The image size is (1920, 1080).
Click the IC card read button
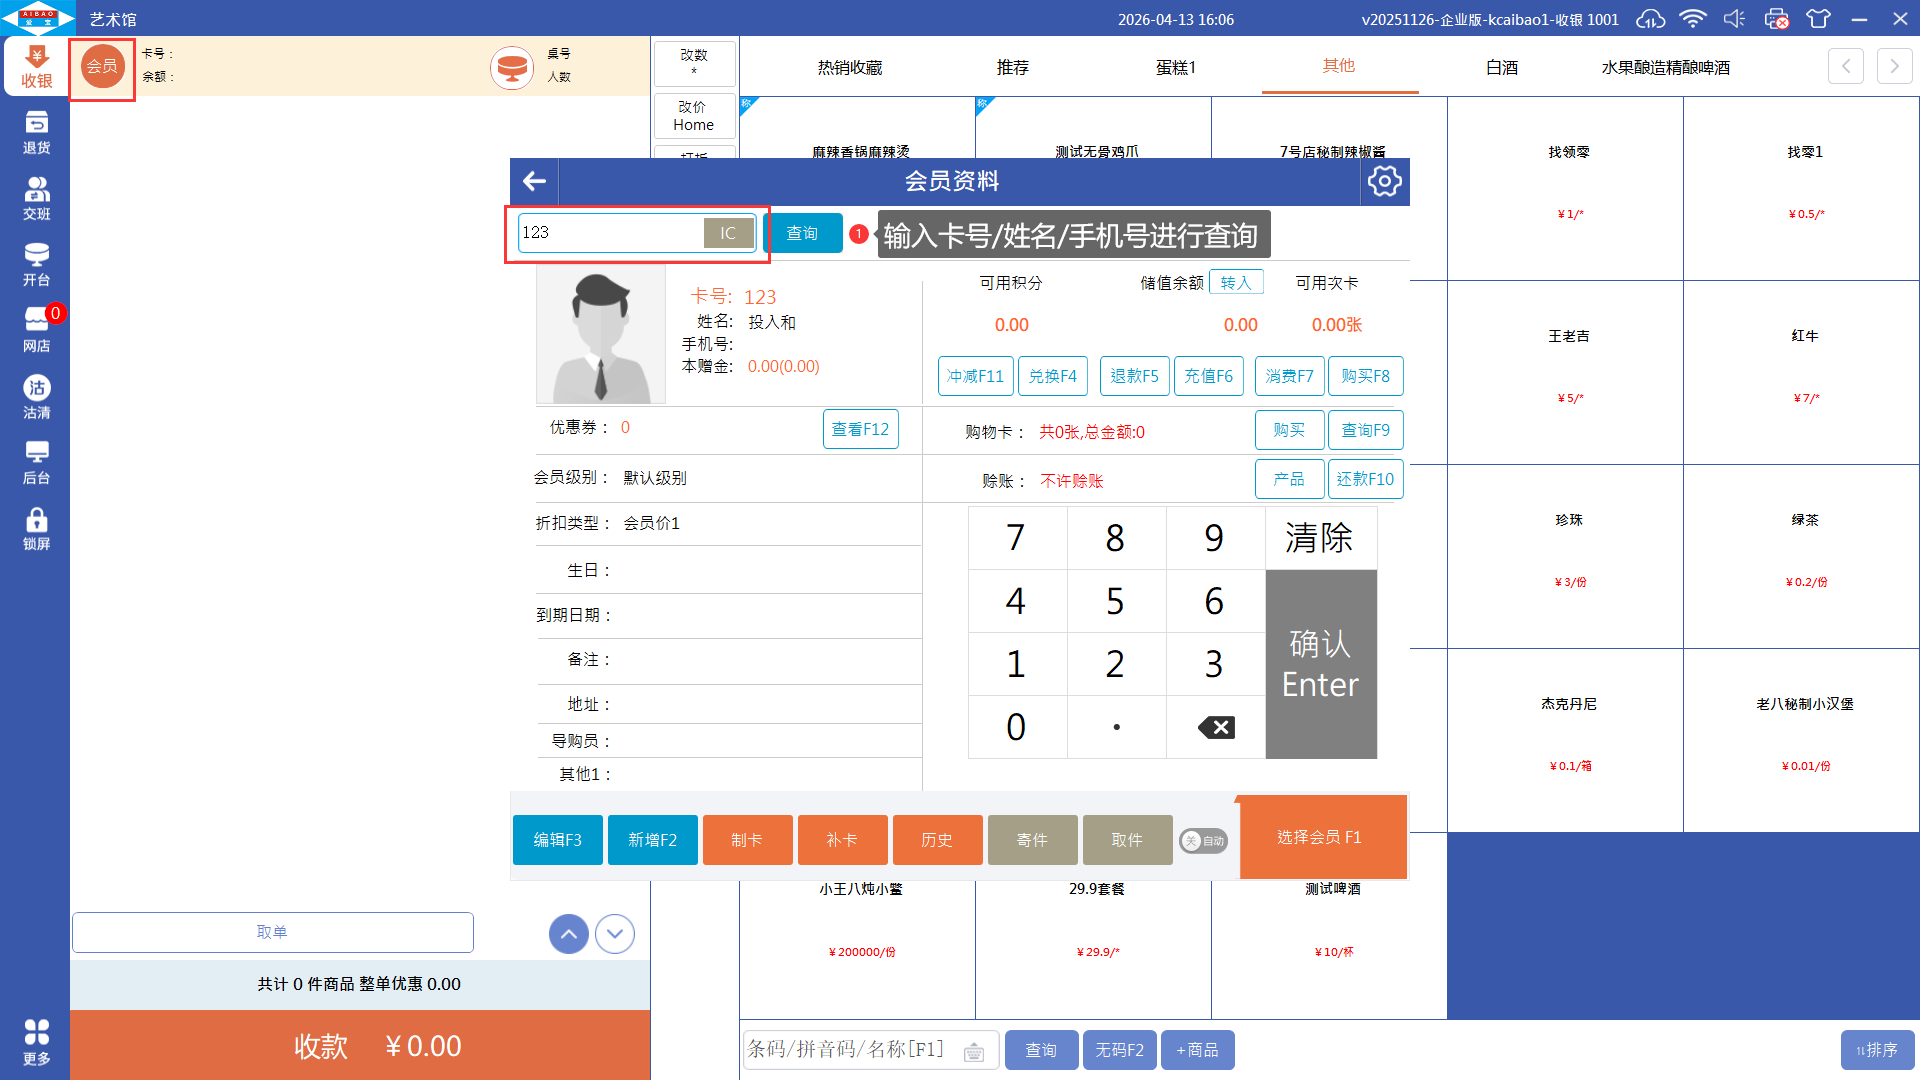[x=728, y=233]
